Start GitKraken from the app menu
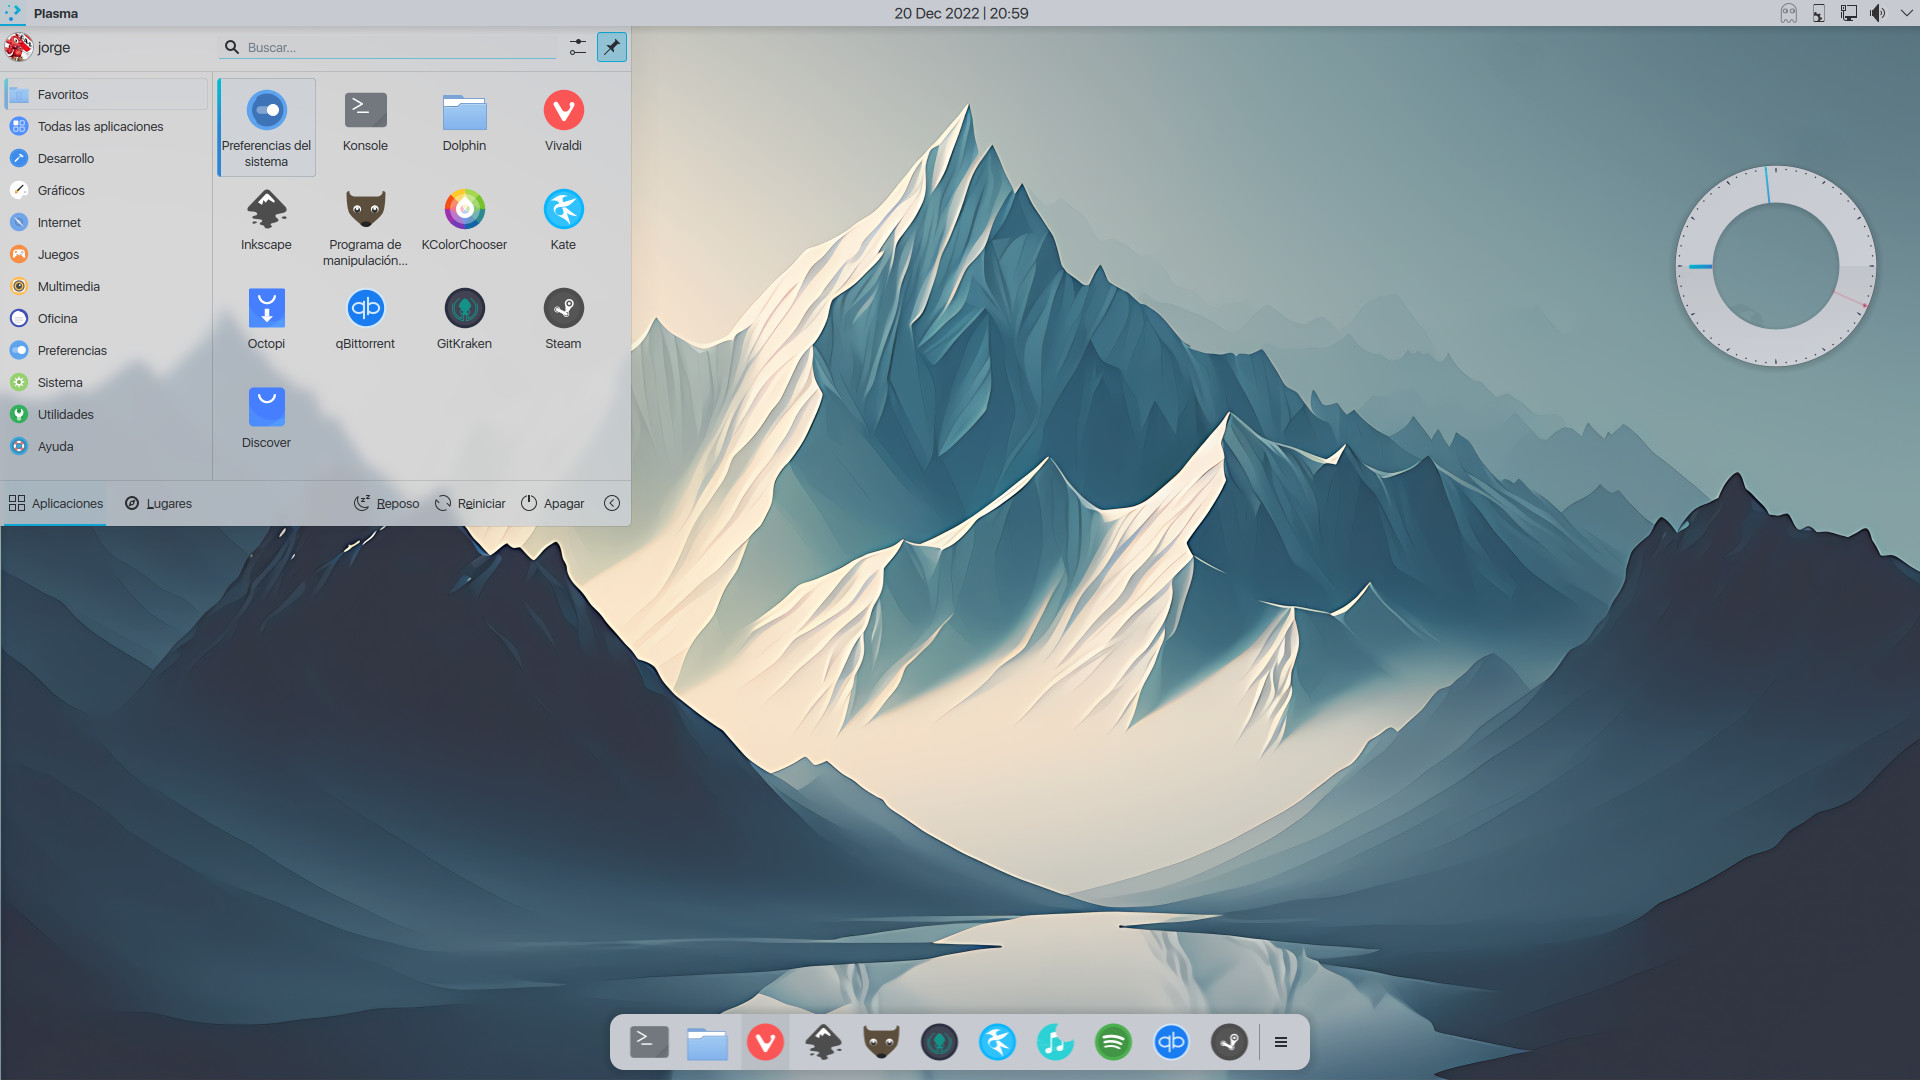1920x1080 pixels. (464, 315)
